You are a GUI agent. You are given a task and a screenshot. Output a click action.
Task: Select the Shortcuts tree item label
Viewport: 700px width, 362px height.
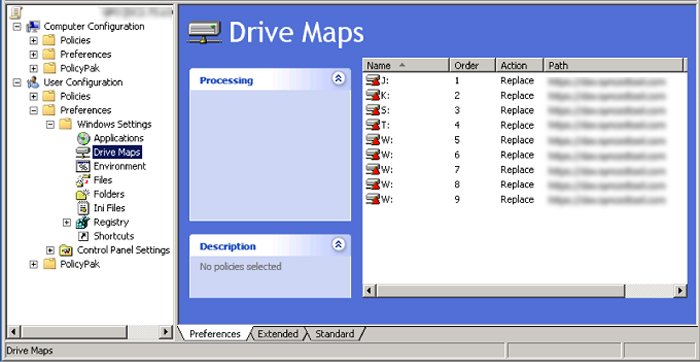[x=114, y=236]
